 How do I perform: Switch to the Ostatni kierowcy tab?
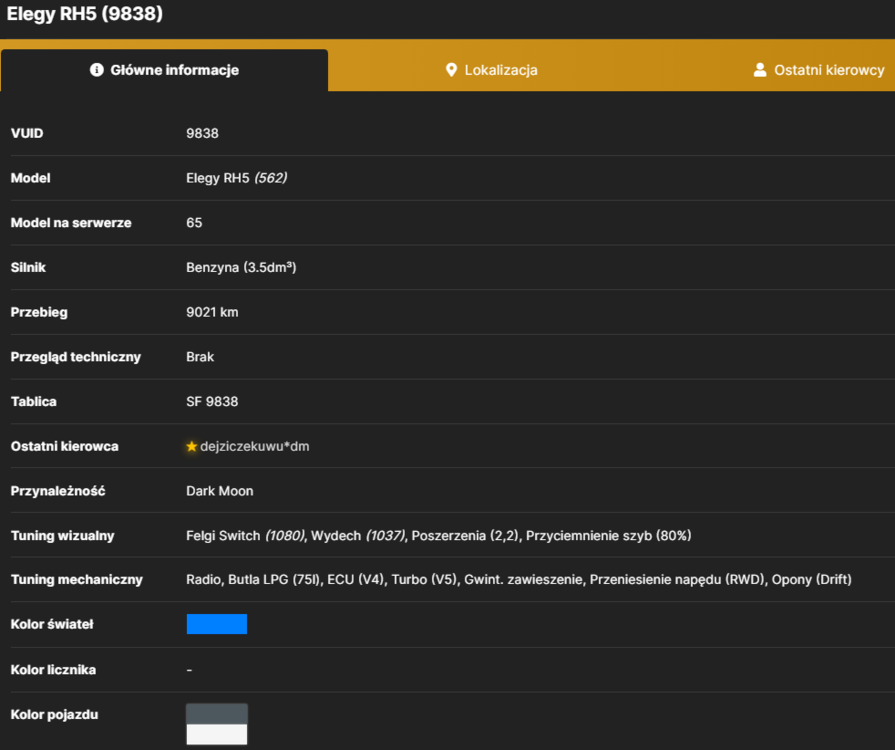(819, 70)
